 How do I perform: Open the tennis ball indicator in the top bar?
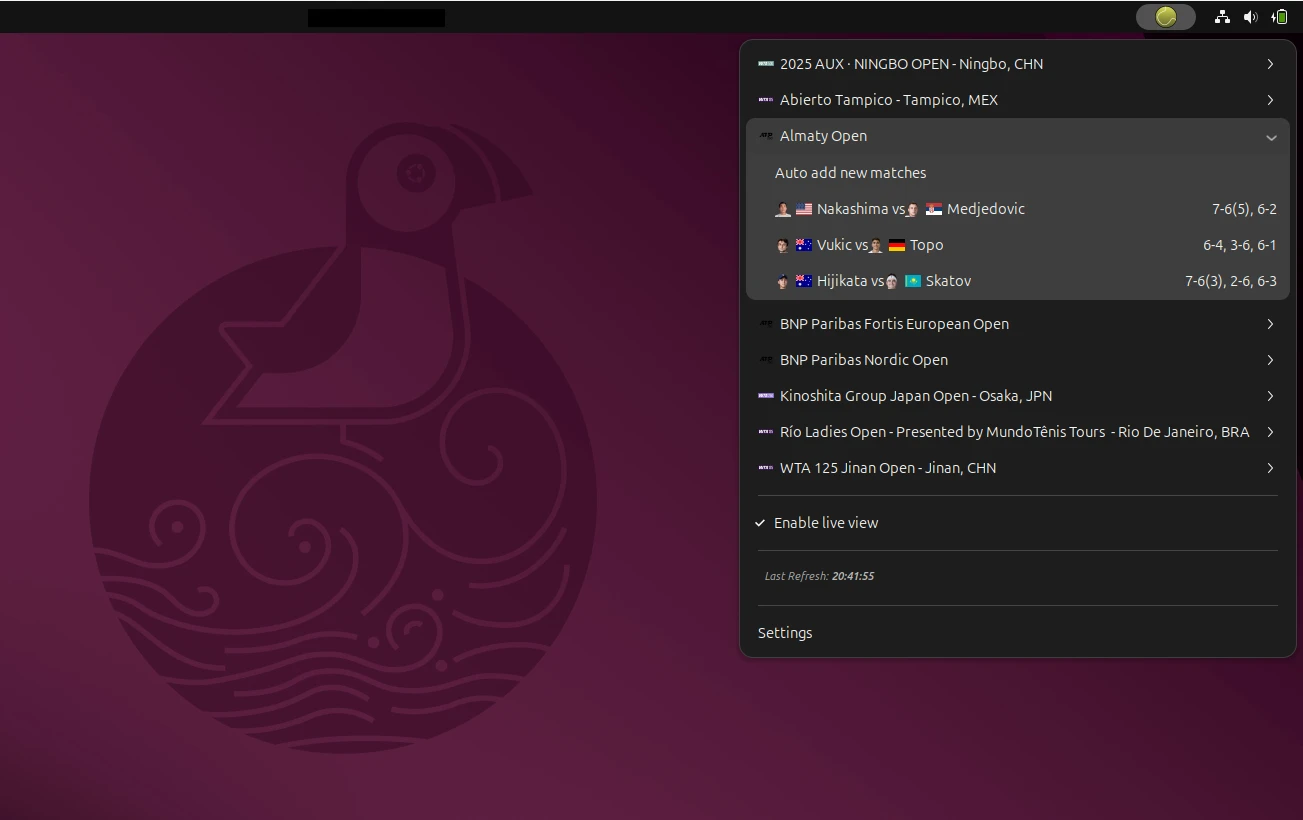point(1164,16)
